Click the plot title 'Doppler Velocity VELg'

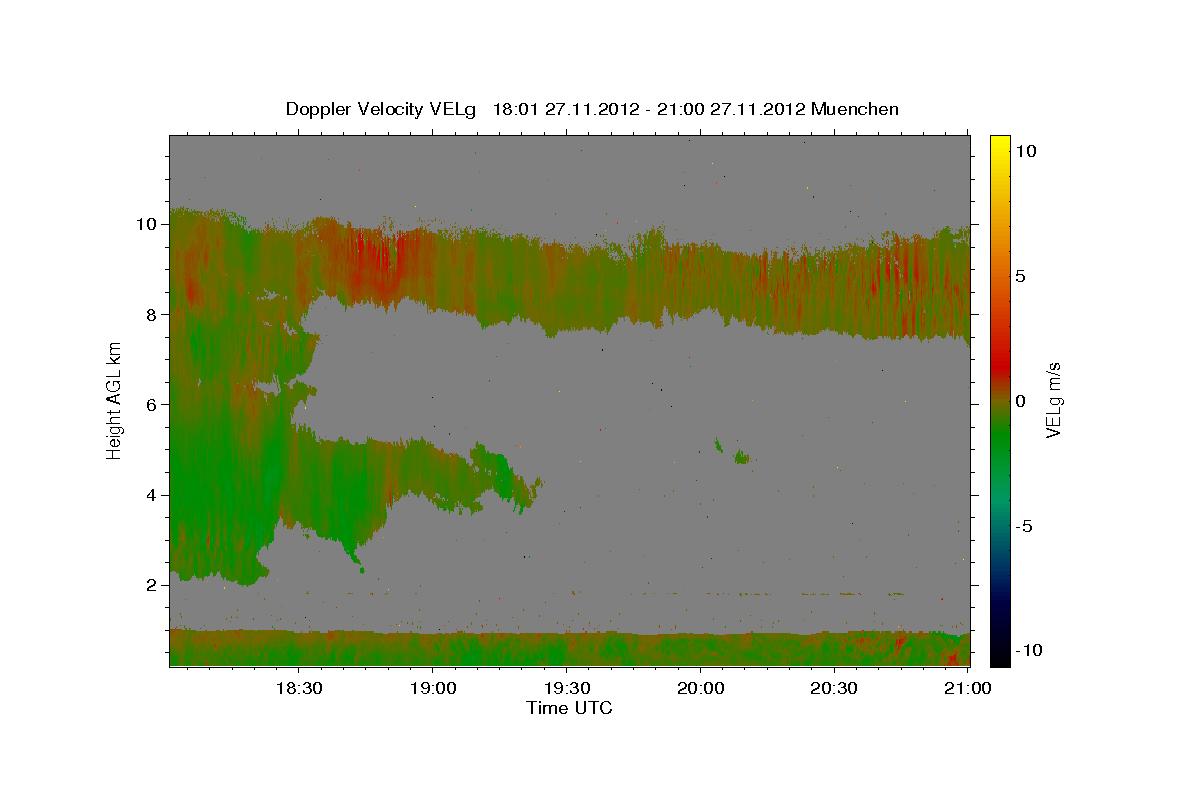click(x=380, y=109)
